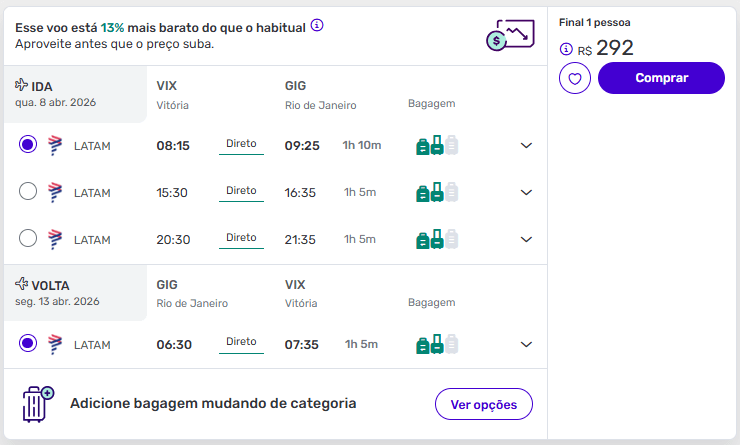Click baggage icons for the 15:30 flight
This screenshot has width=740, height=445.
436,192
